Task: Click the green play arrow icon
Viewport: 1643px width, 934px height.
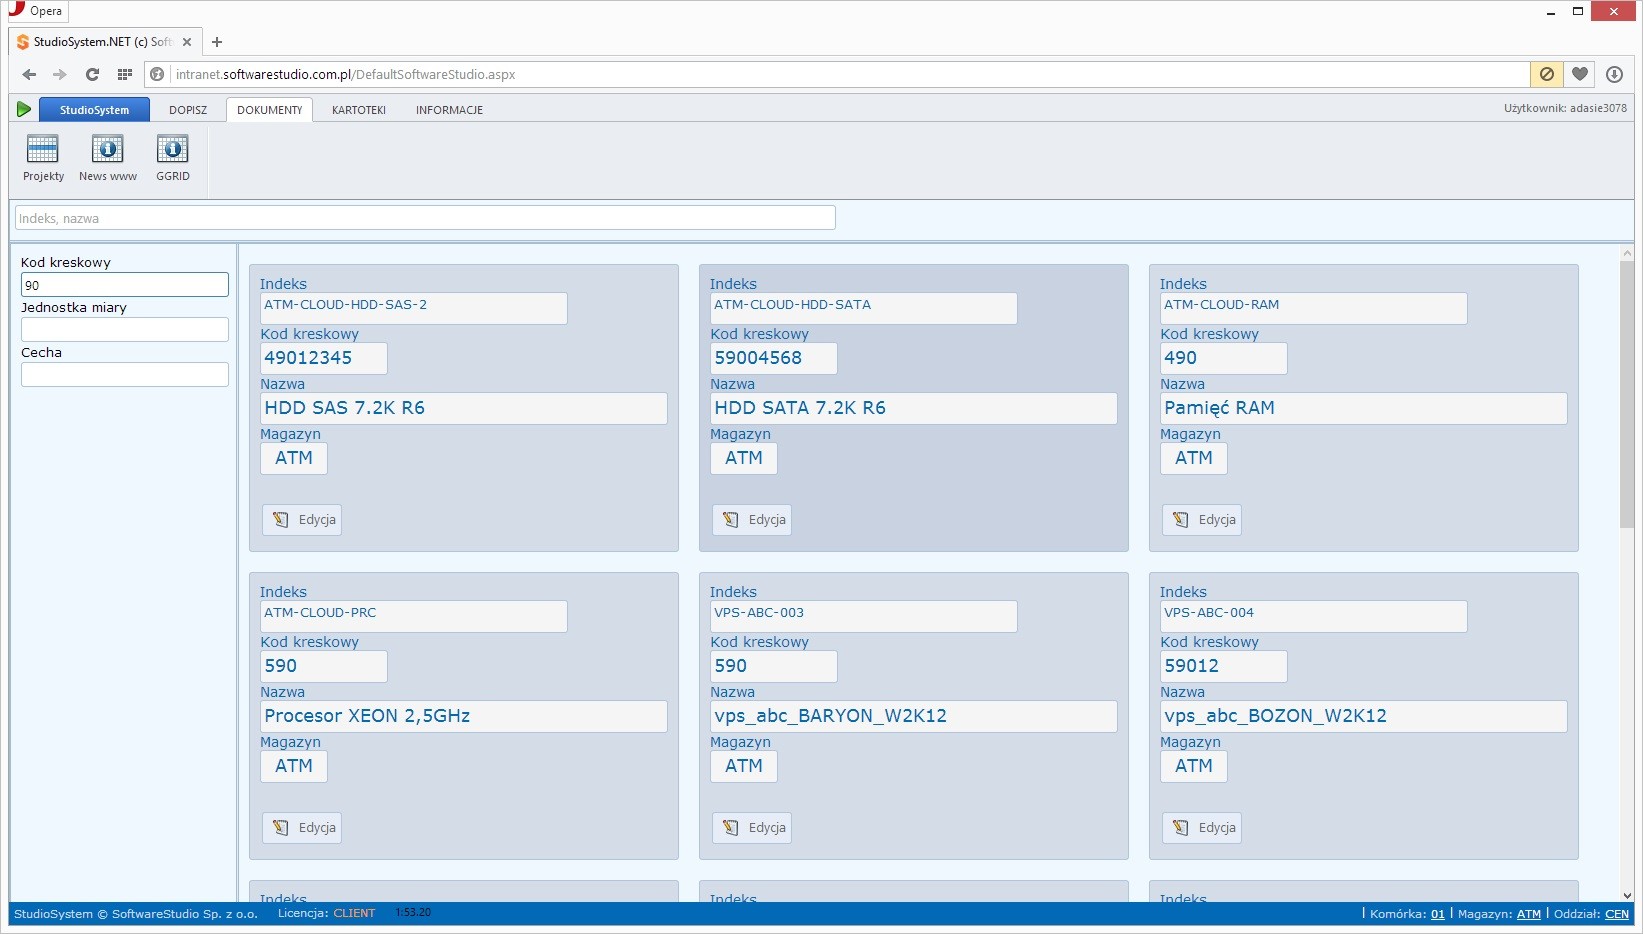Action: [24, 109]
